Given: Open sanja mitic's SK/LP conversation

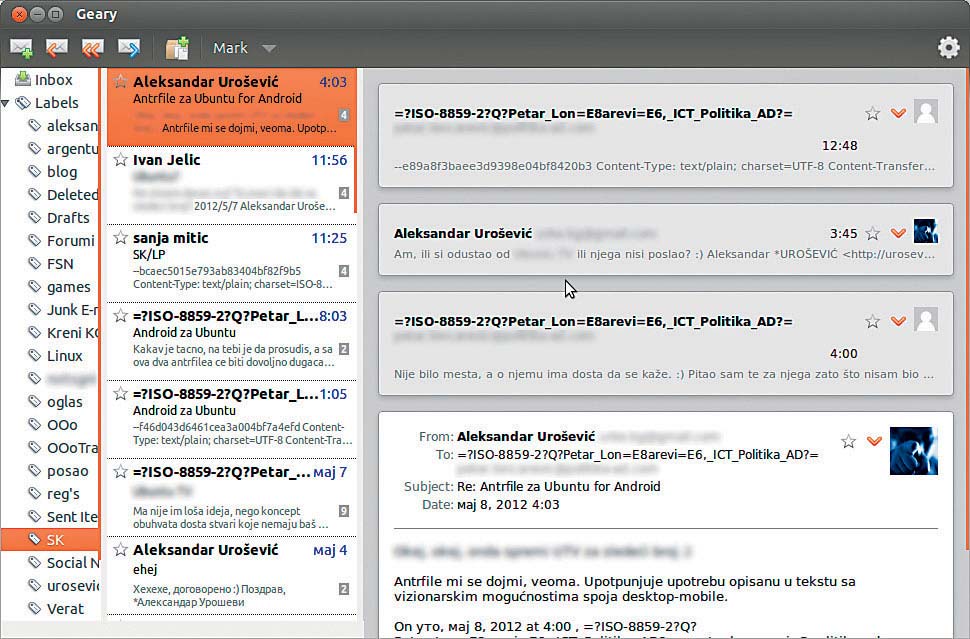Looking at the screenshot, I should (x=231, y=263).
